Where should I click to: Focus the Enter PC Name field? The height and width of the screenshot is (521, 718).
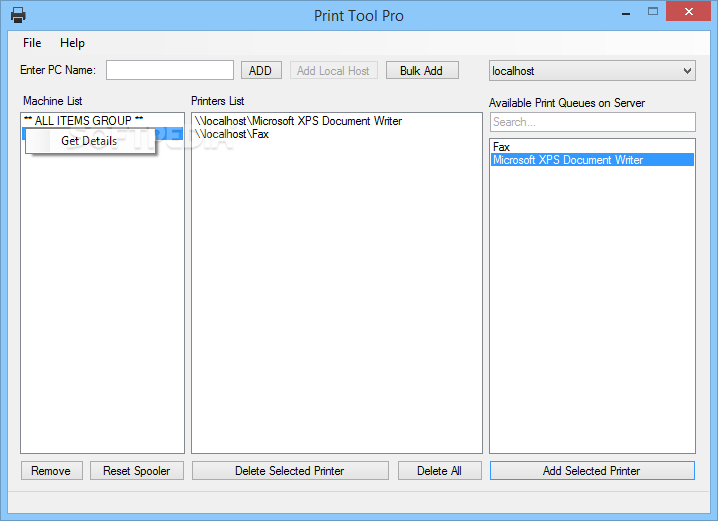(170, 70)
